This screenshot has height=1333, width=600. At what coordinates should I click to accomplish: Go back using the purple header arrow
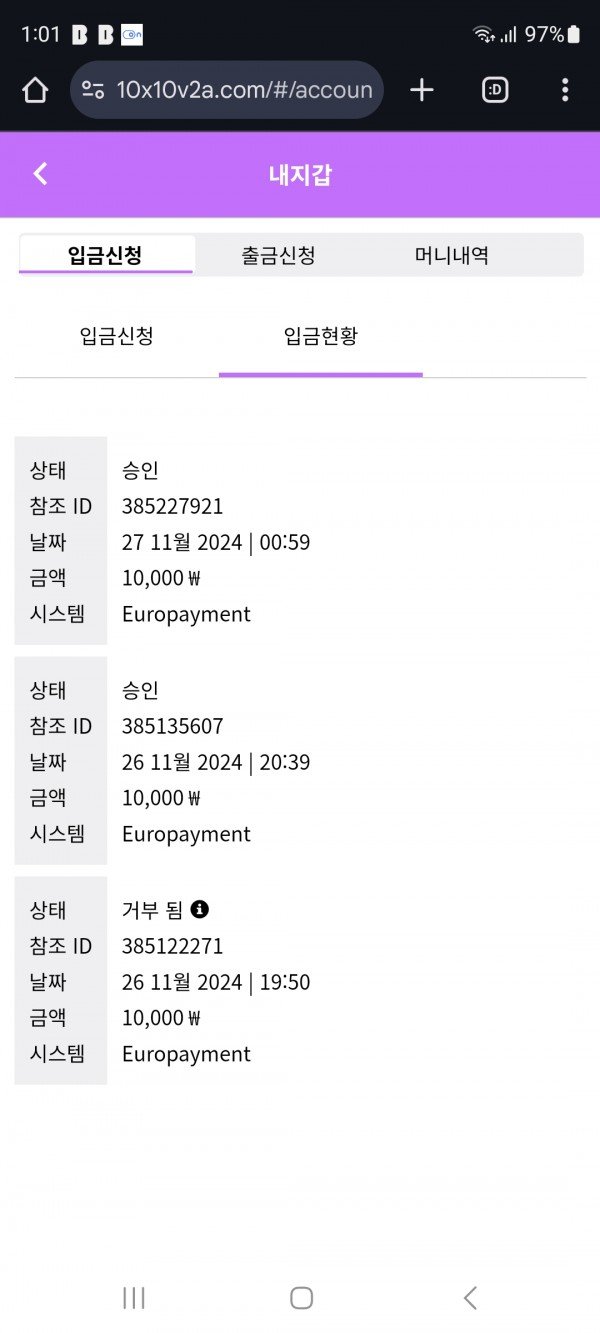(x=40, y=174)
